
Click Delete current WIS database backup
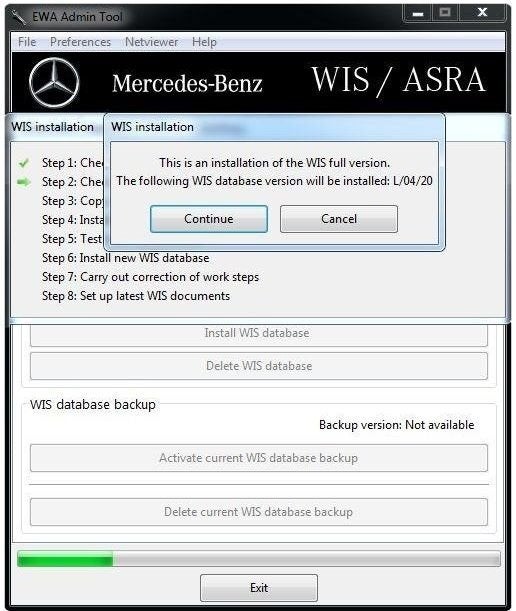coord(258,512)
